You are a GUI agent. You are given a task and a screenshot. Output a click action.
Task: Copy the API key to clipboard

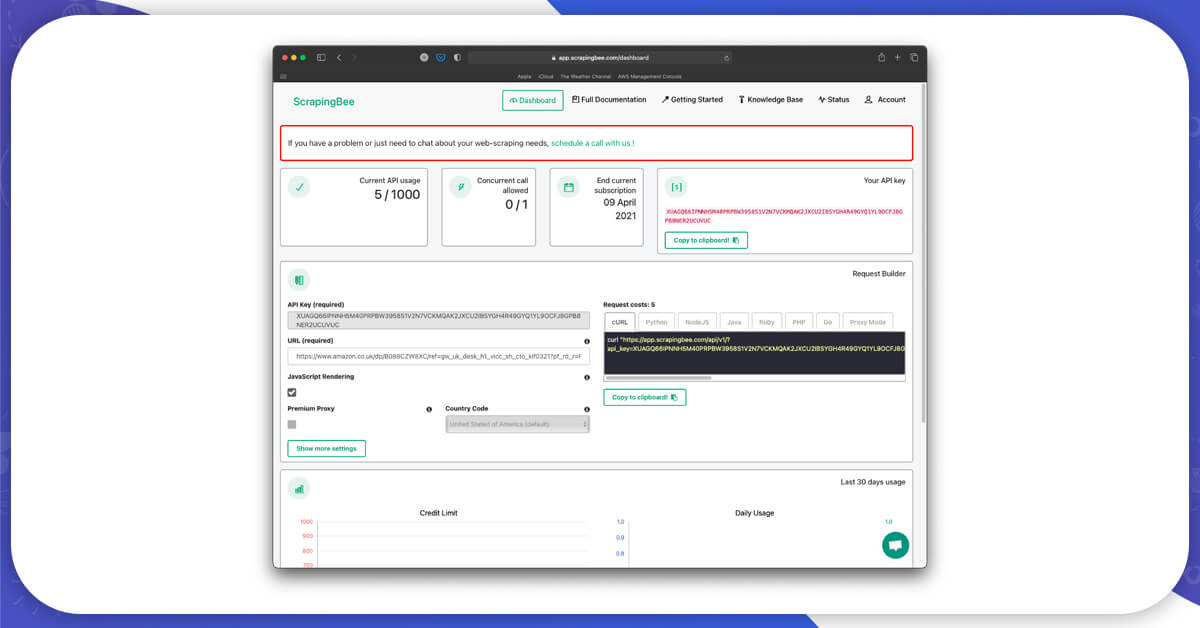tap(706, 240)
